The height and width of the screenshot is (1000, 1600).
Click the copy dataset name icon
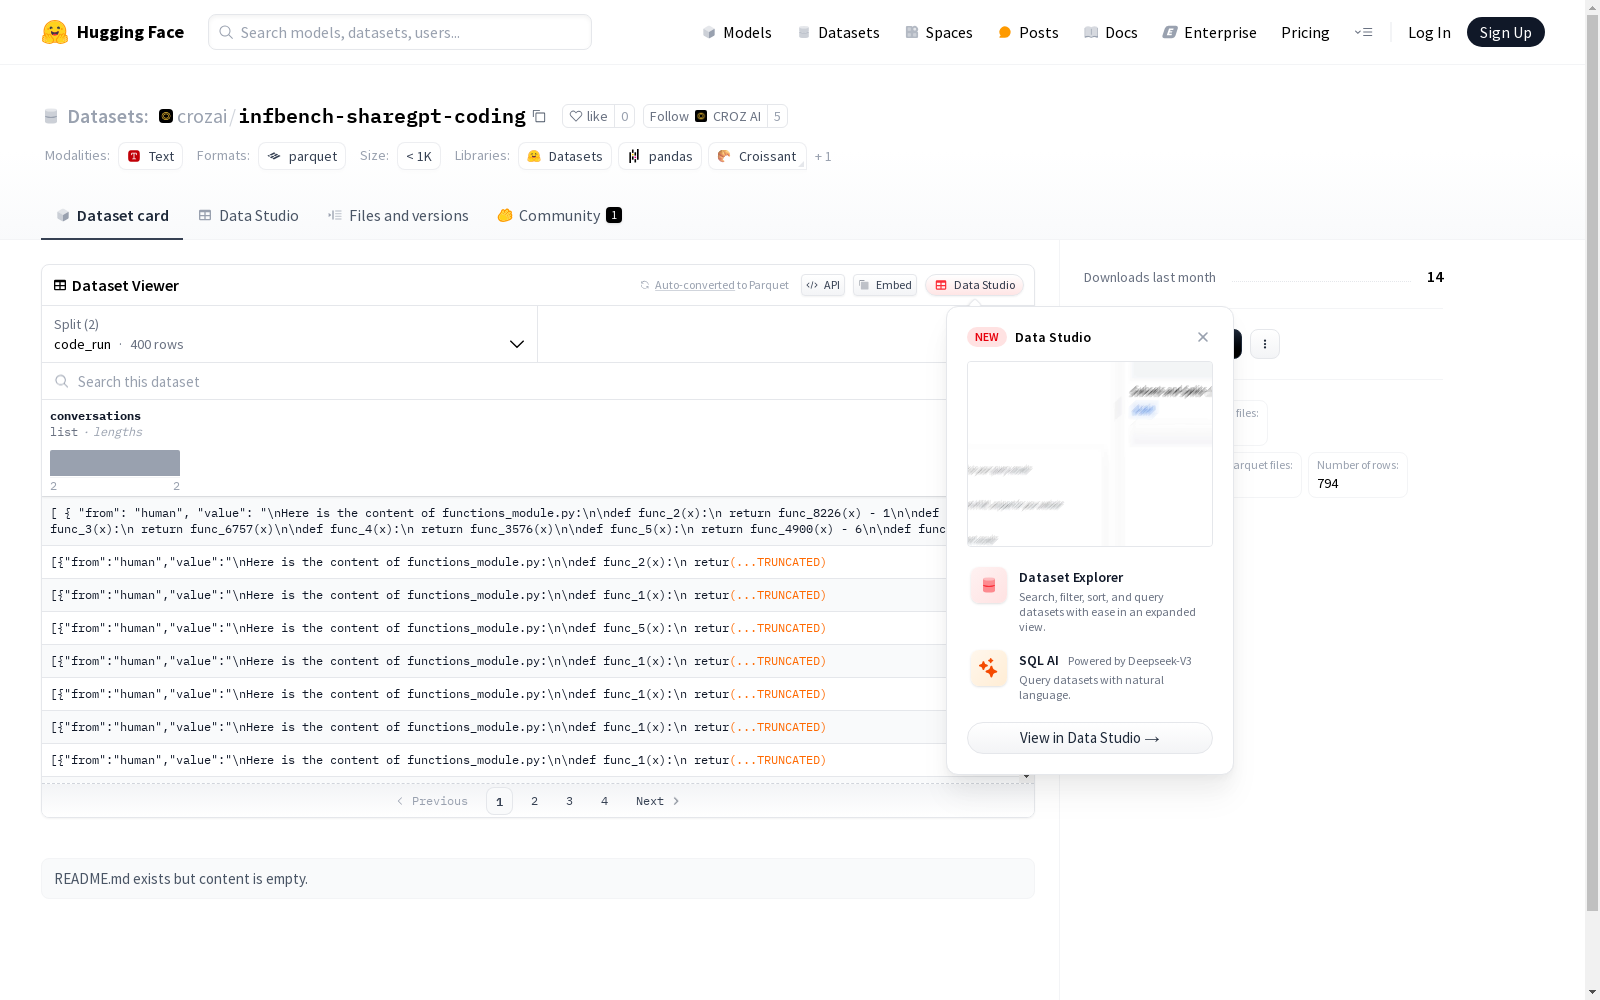point(539,116)
